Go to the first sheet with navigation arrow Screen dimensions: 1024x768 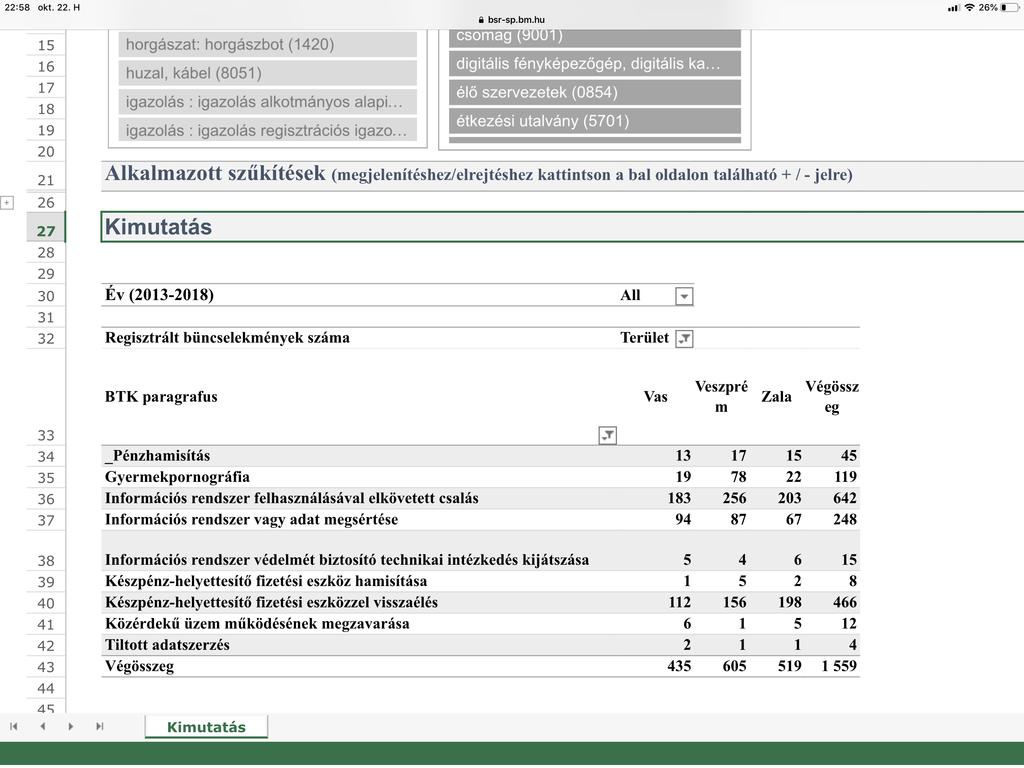point(14,726)
